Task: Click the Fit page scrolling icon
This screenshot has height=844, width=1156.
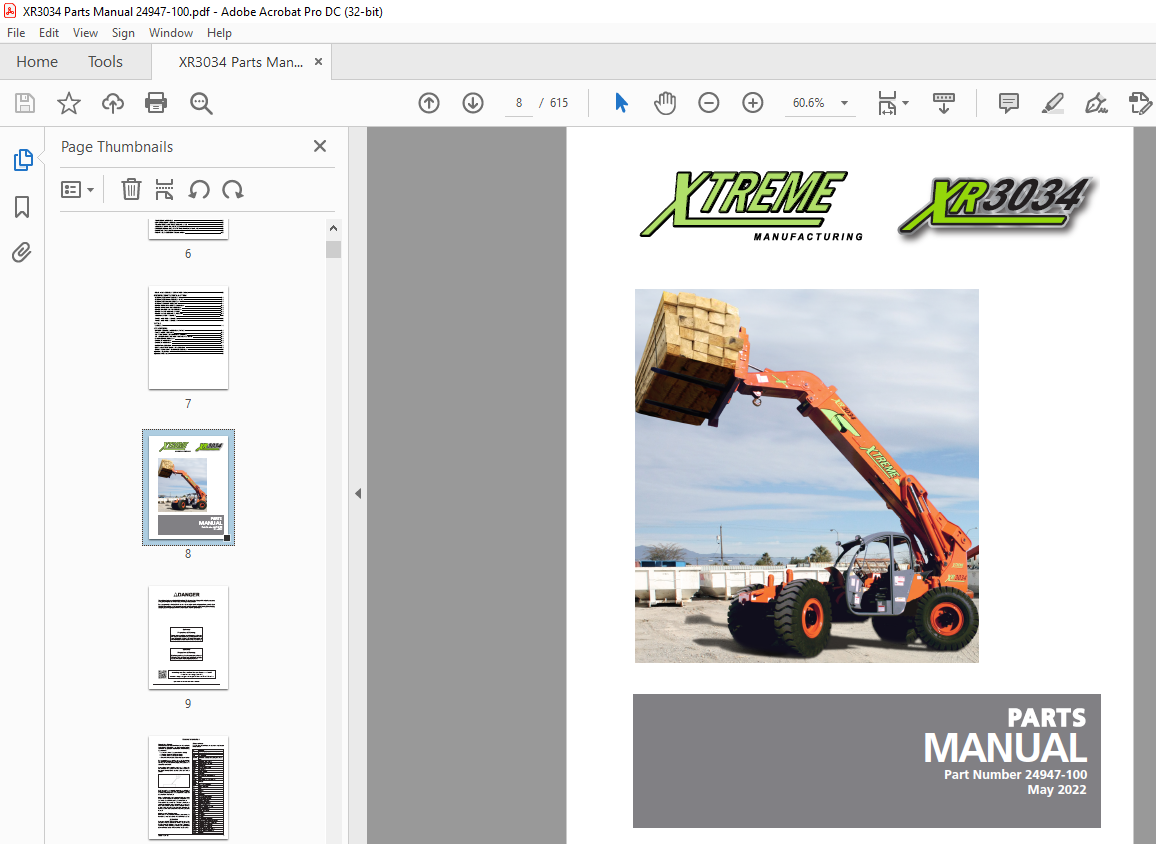Action: 887,103
